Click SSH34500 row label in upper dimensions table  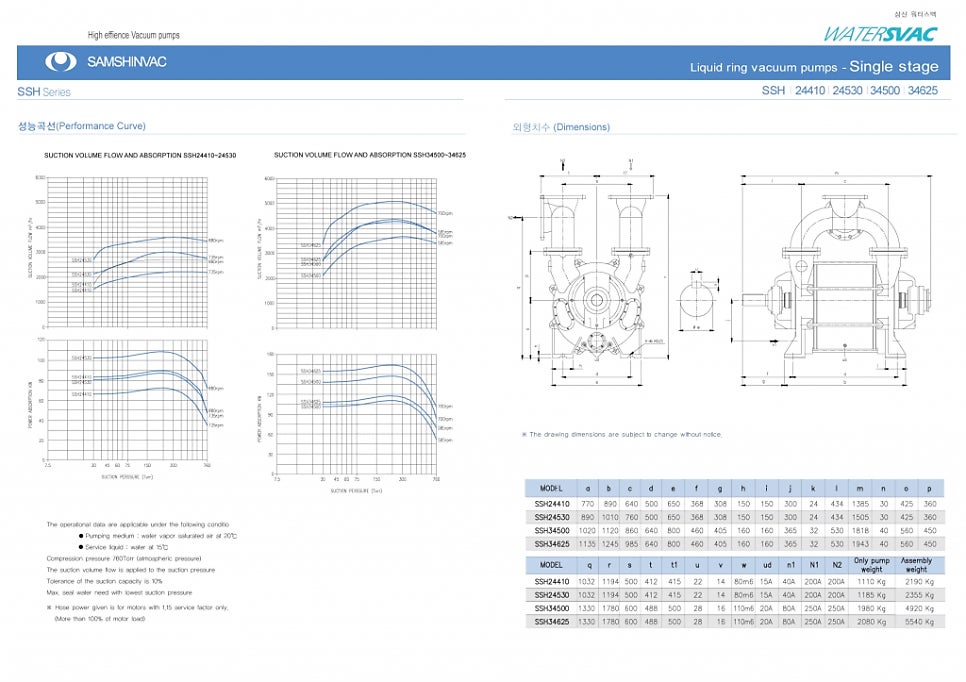click(552, 530)
